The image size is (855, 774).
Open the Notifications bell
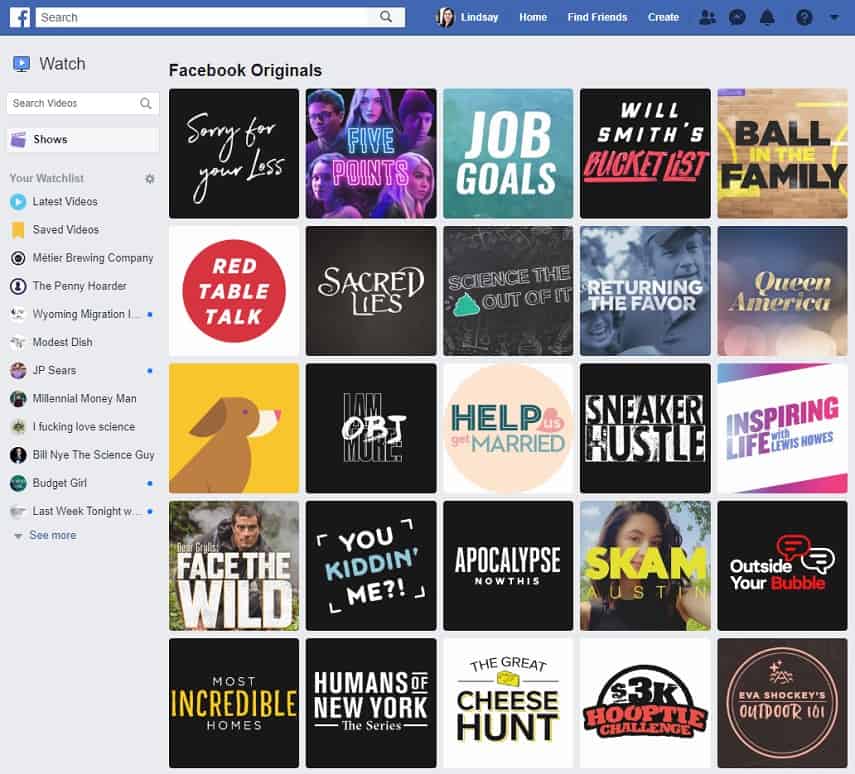click(767, 17)
